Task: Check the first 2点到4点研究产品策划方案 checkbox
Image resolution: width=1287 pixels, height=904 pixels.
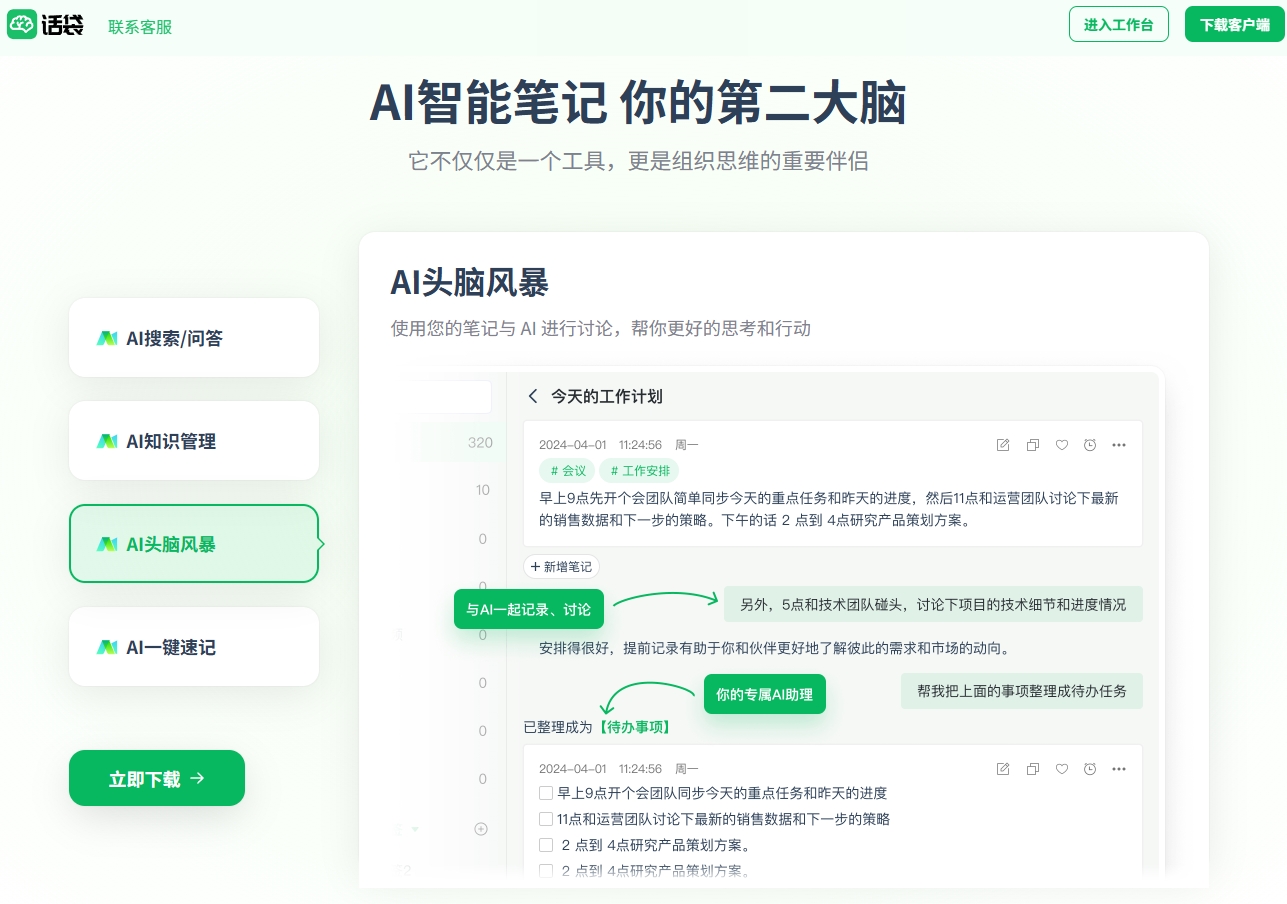Action: click(x=546, y=845)
